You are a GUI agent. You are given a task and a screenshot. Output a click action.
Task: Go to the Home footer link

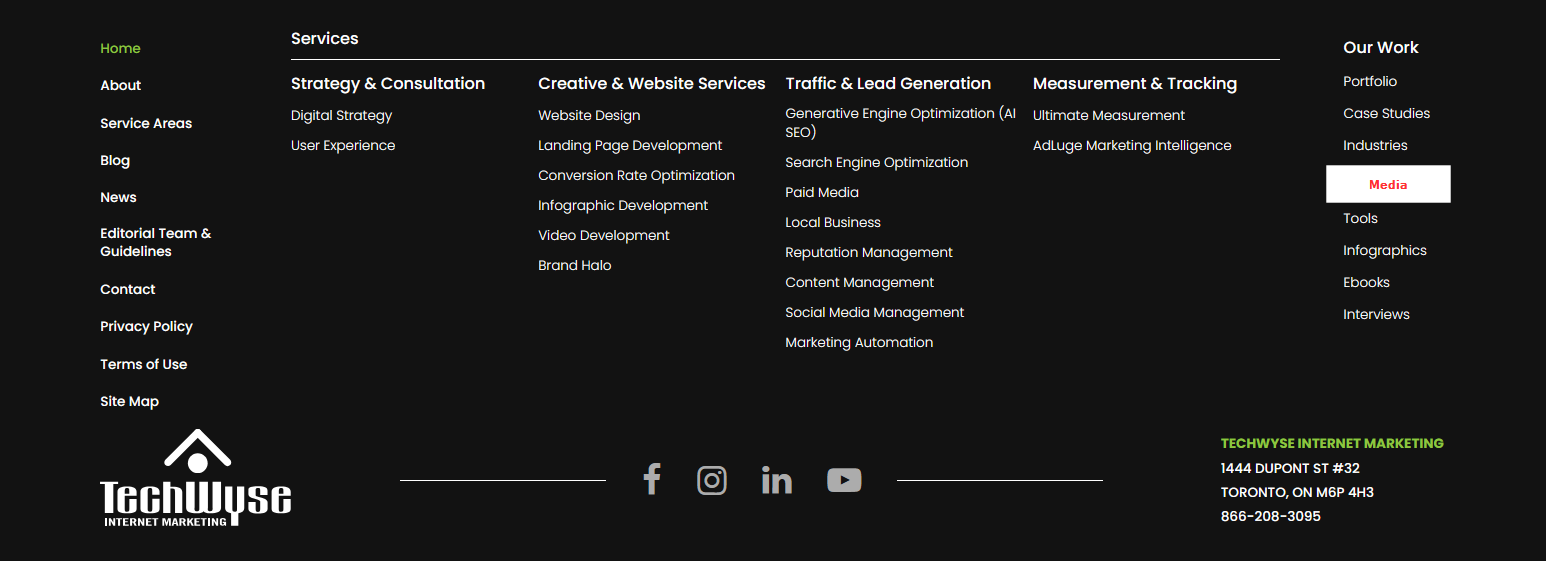[120, 48]
